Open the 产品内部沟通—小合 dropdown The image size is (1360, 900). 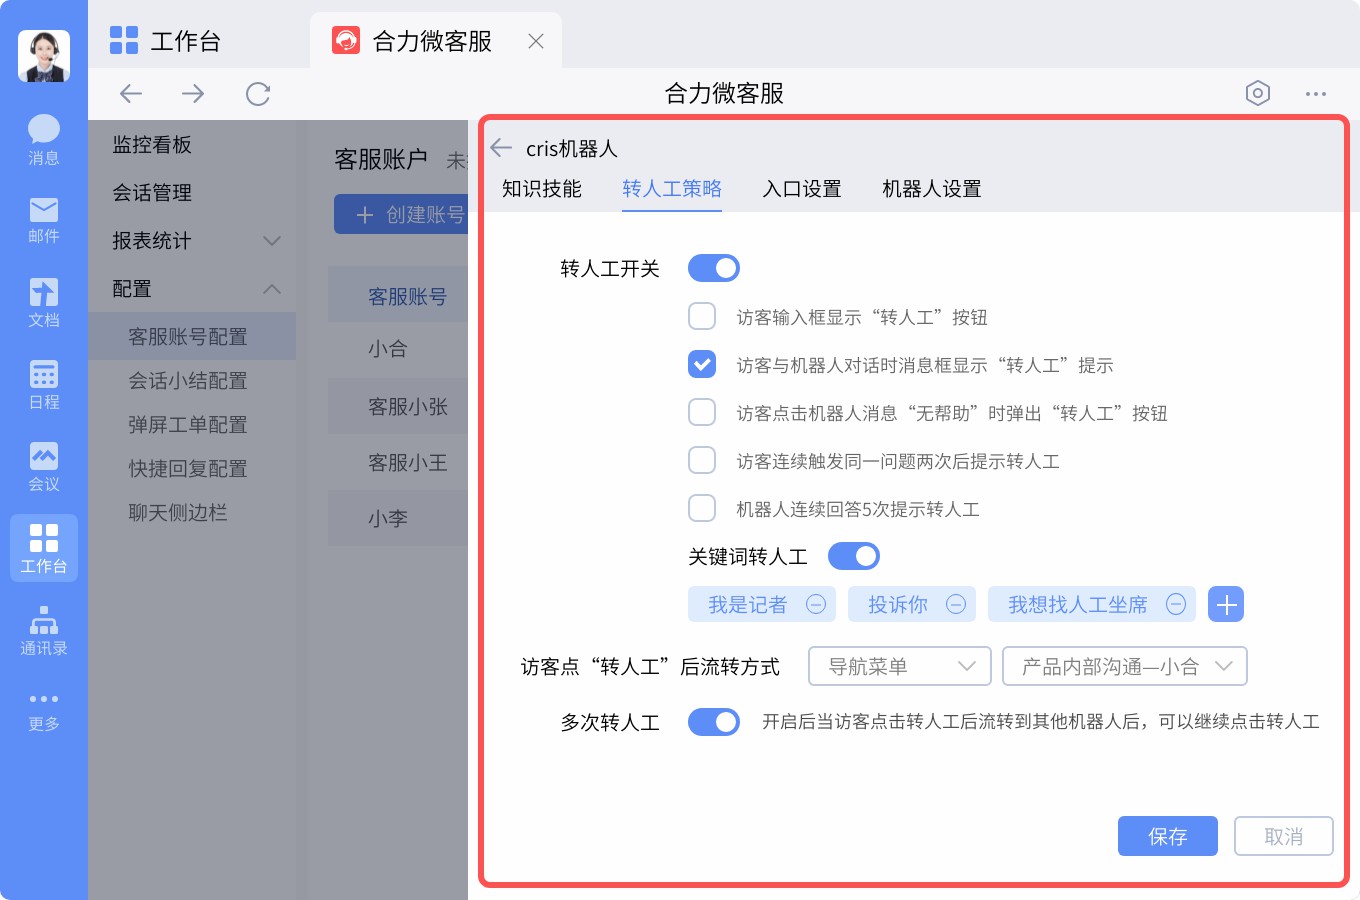pos(1124,666)
